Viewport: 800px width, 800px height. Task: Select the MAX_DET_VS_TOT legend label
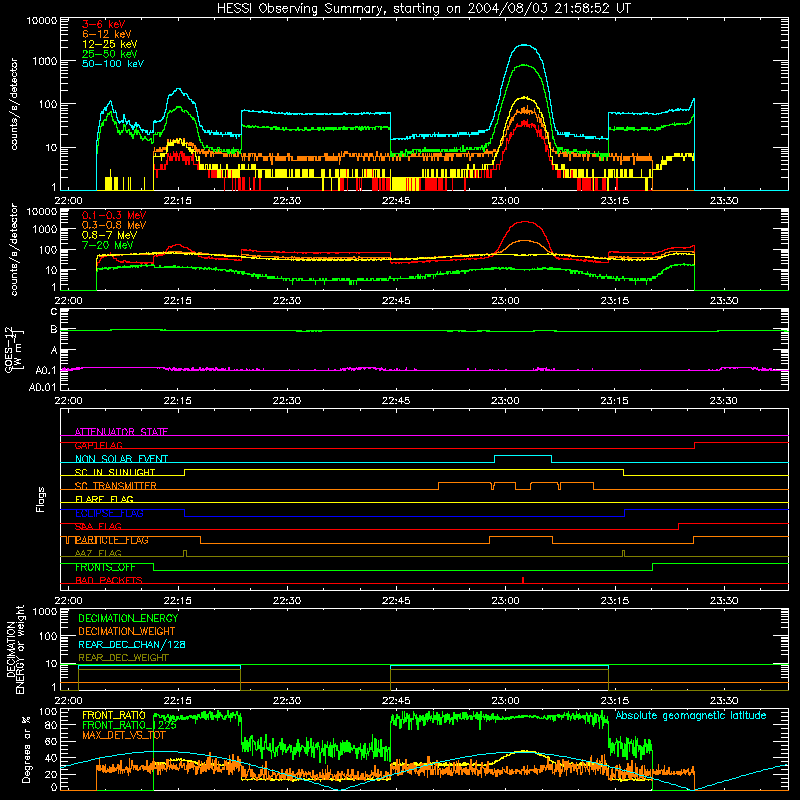pos(124,735)
